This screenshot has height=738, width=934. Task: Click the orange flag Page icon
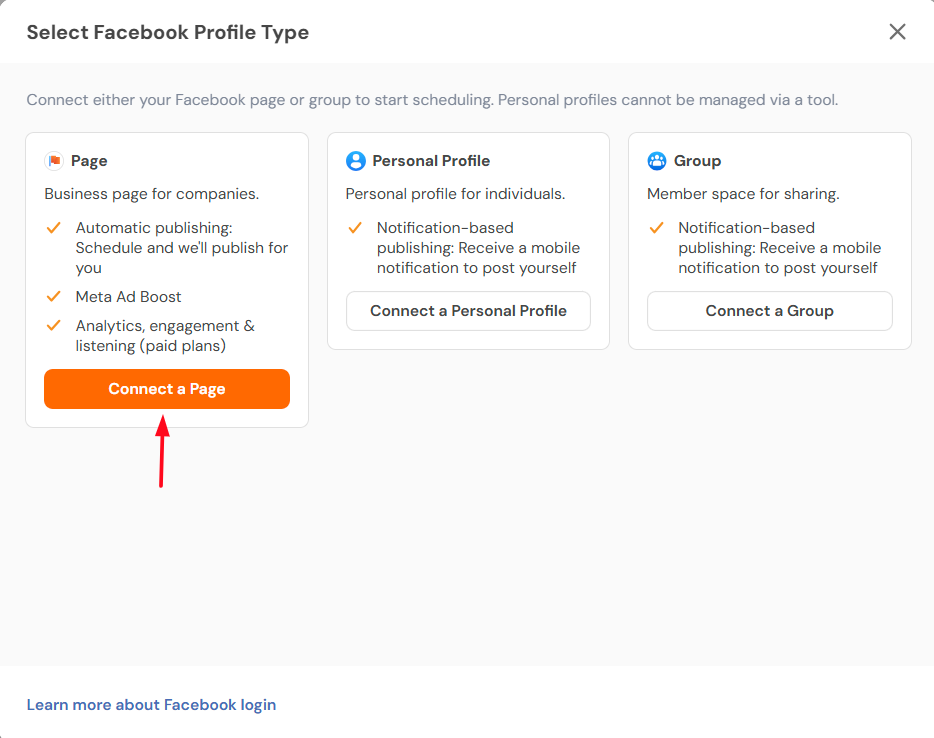[x=54, y=161]
